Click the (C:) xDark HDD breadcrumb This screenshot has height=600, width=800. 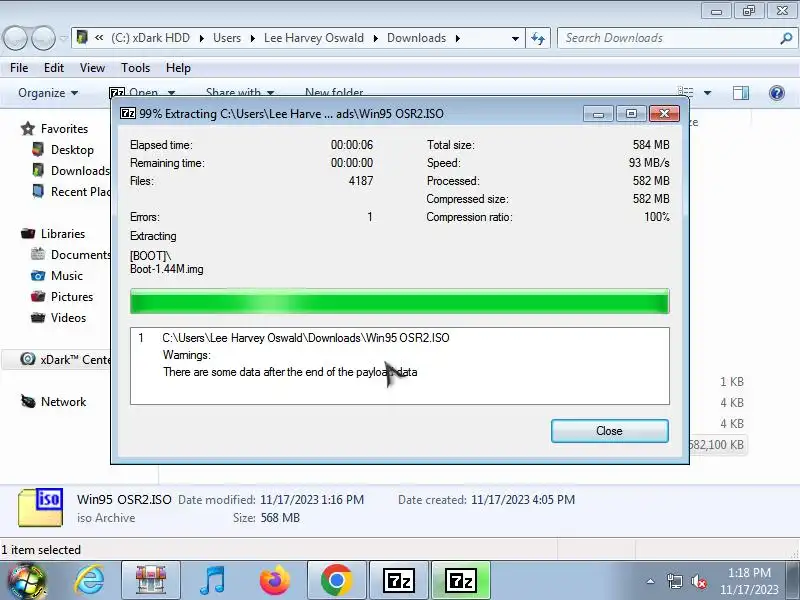tap(151, 38)
